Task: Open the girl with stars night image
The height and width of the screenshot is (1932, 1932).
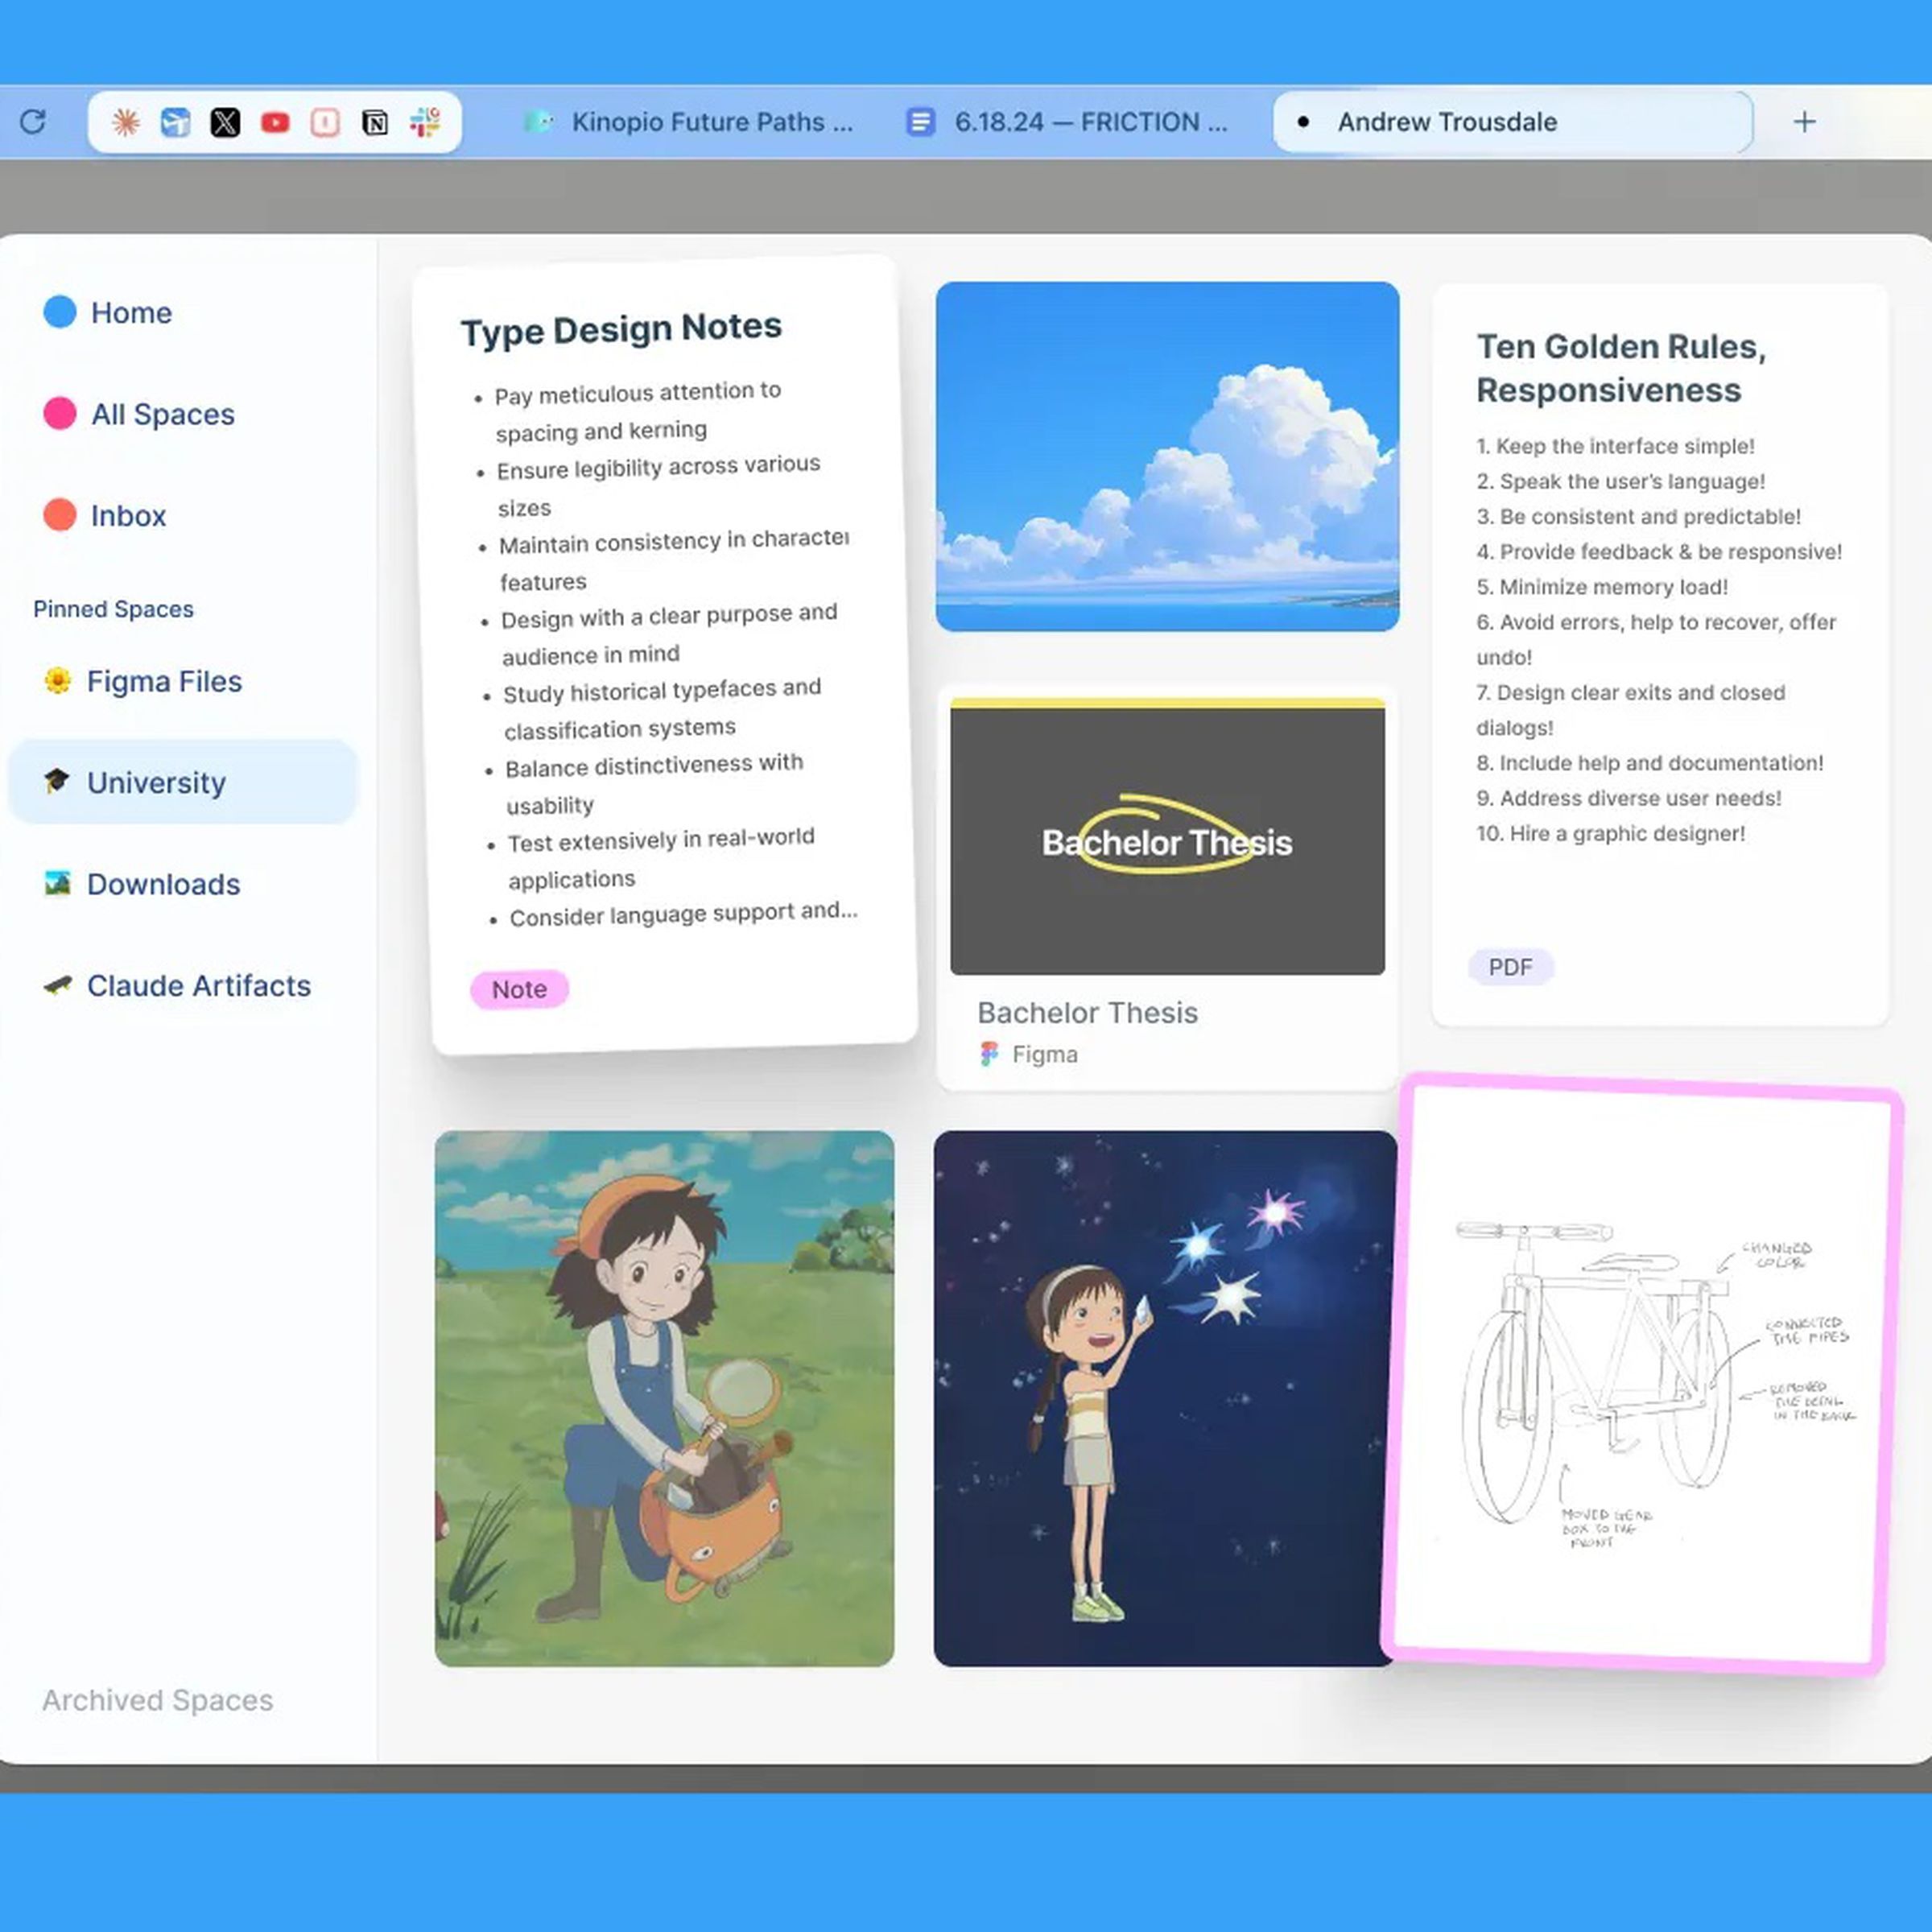Action: (x=1165, y=1398)
